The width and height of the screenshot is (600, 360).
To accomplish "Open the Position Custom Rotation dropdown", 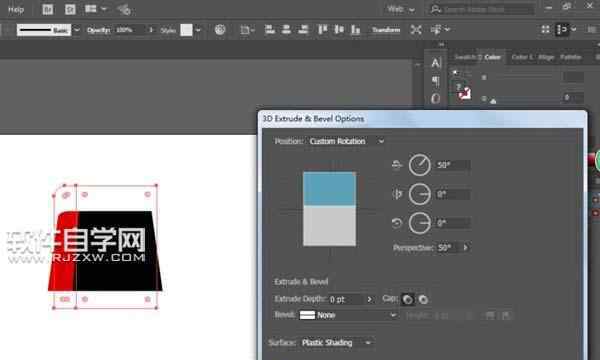I will (x=345, y=141).
